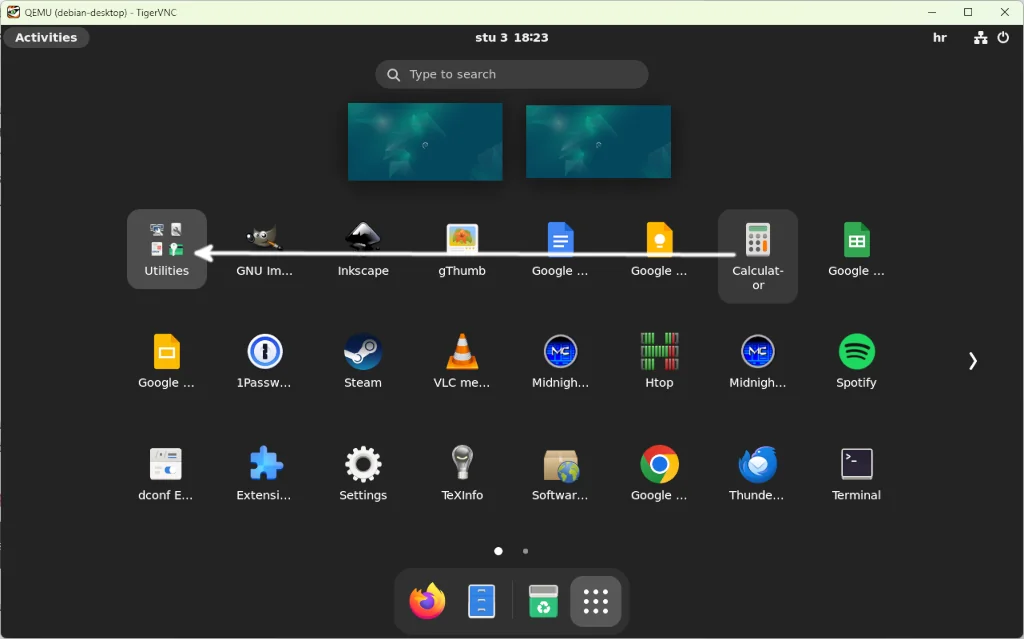Open the Utilities app folder
This screenshot has width=1024, height=639.
166,240
